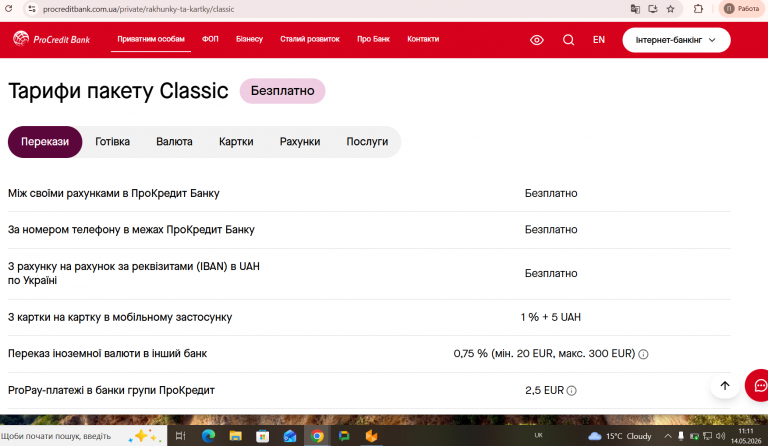The width and height of the screenshot is (768, 446).
Task: Click the browser address bar URL
Action: (x=139, y=9)
